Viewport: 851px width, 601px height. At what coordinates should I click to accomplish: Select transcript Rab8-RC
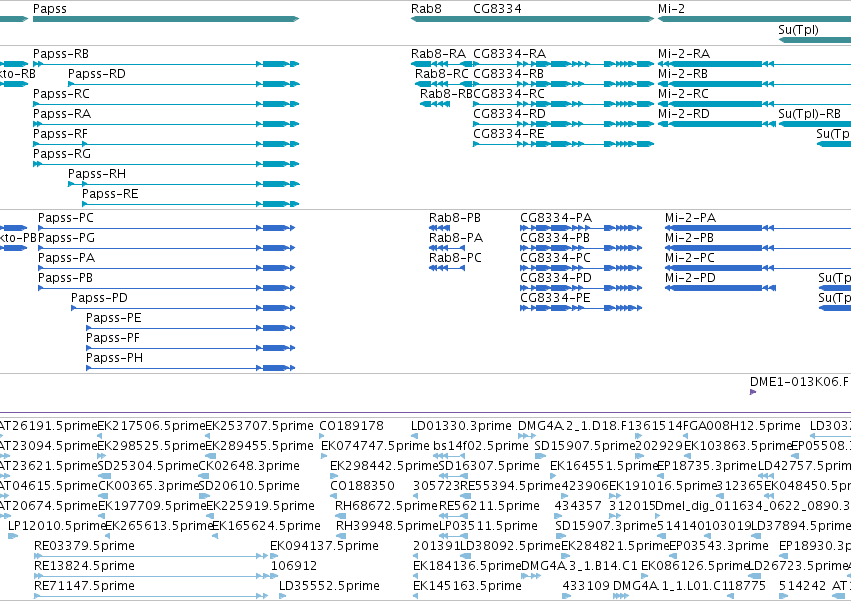(x=442, y=74)
